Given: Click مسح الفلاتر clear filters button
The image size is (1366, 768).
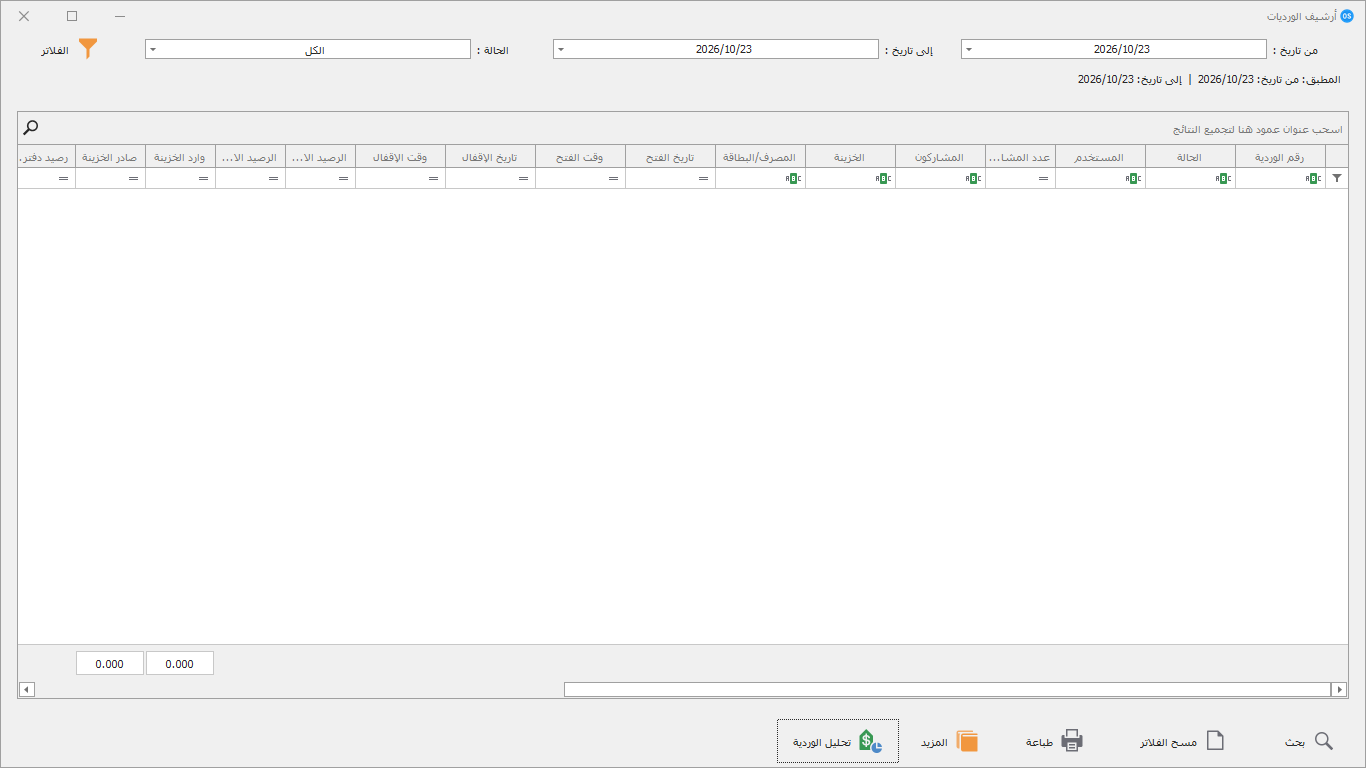Looking at the screenshot, I should click(1183, 741).
